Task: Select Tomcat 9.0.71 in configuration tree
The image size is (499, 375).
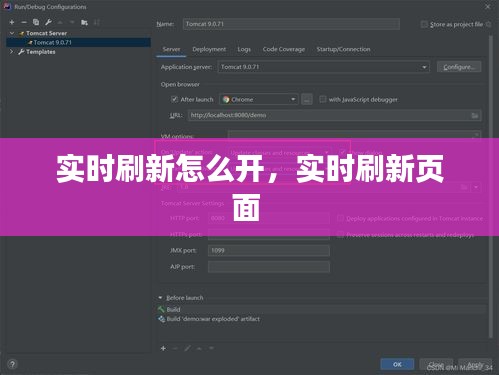Action: click(79, 42)
